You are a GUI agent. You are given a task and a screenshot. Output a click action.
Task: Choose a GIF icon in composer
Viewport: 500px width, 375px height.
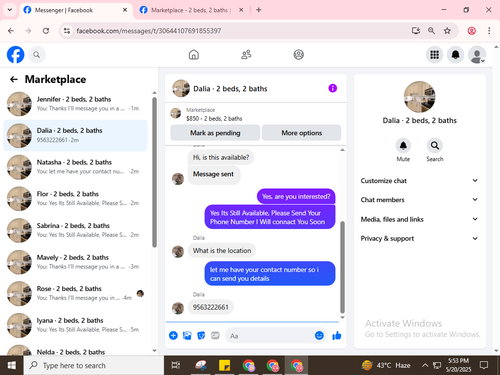[215, 335]
